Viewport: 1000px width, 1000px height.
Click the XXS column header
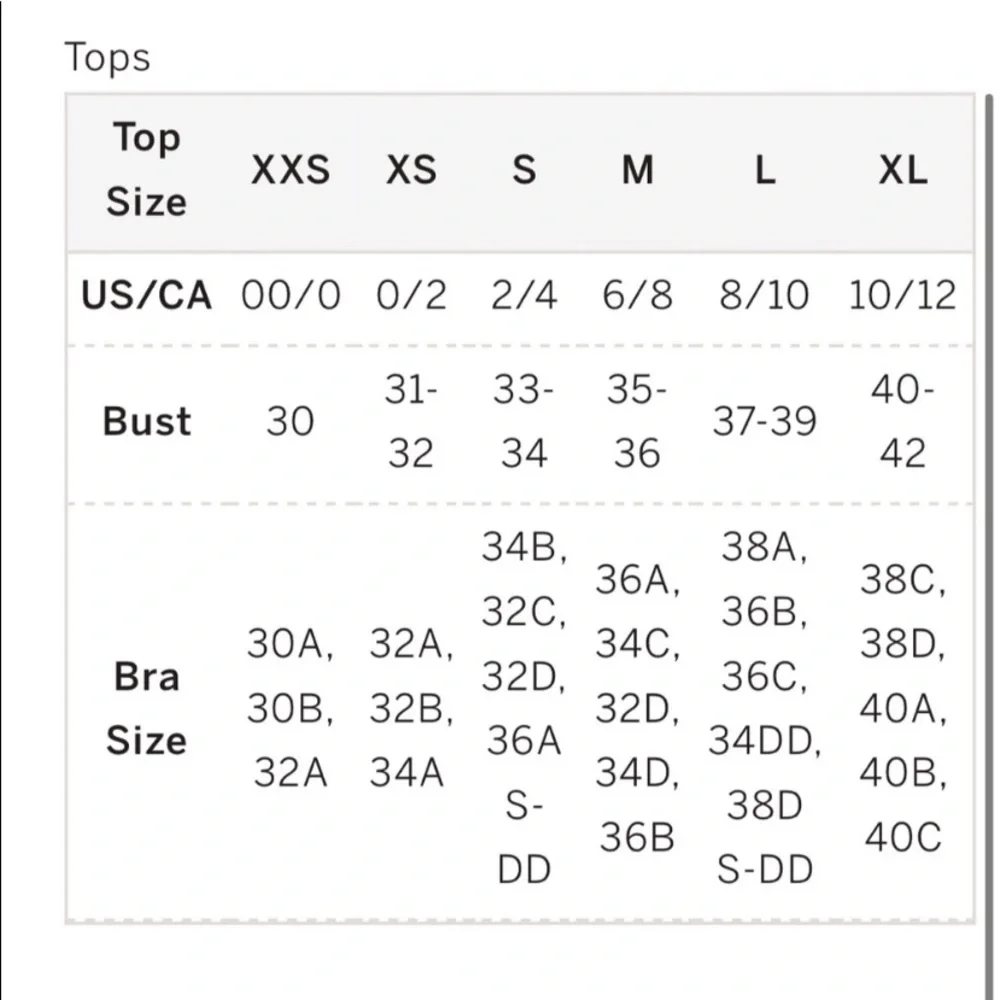point(290,171)
